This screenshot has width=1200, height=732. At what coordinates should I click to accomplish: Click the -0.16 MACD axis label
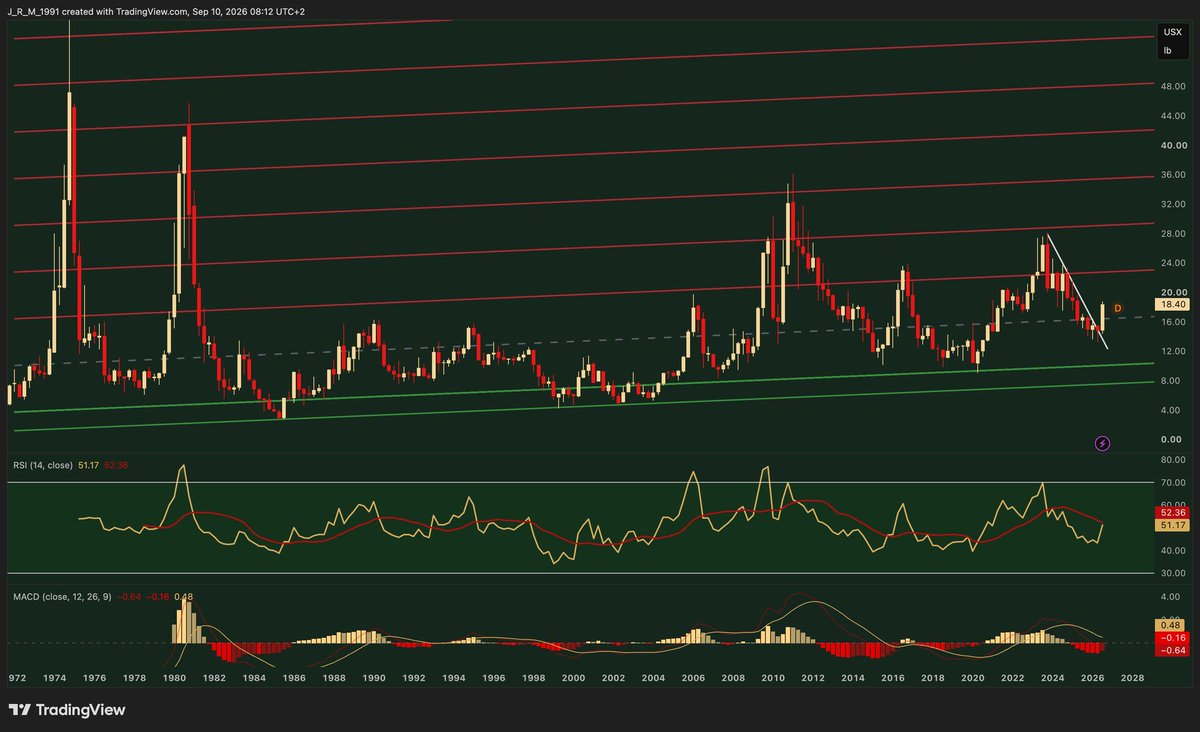coord(1170,637)
